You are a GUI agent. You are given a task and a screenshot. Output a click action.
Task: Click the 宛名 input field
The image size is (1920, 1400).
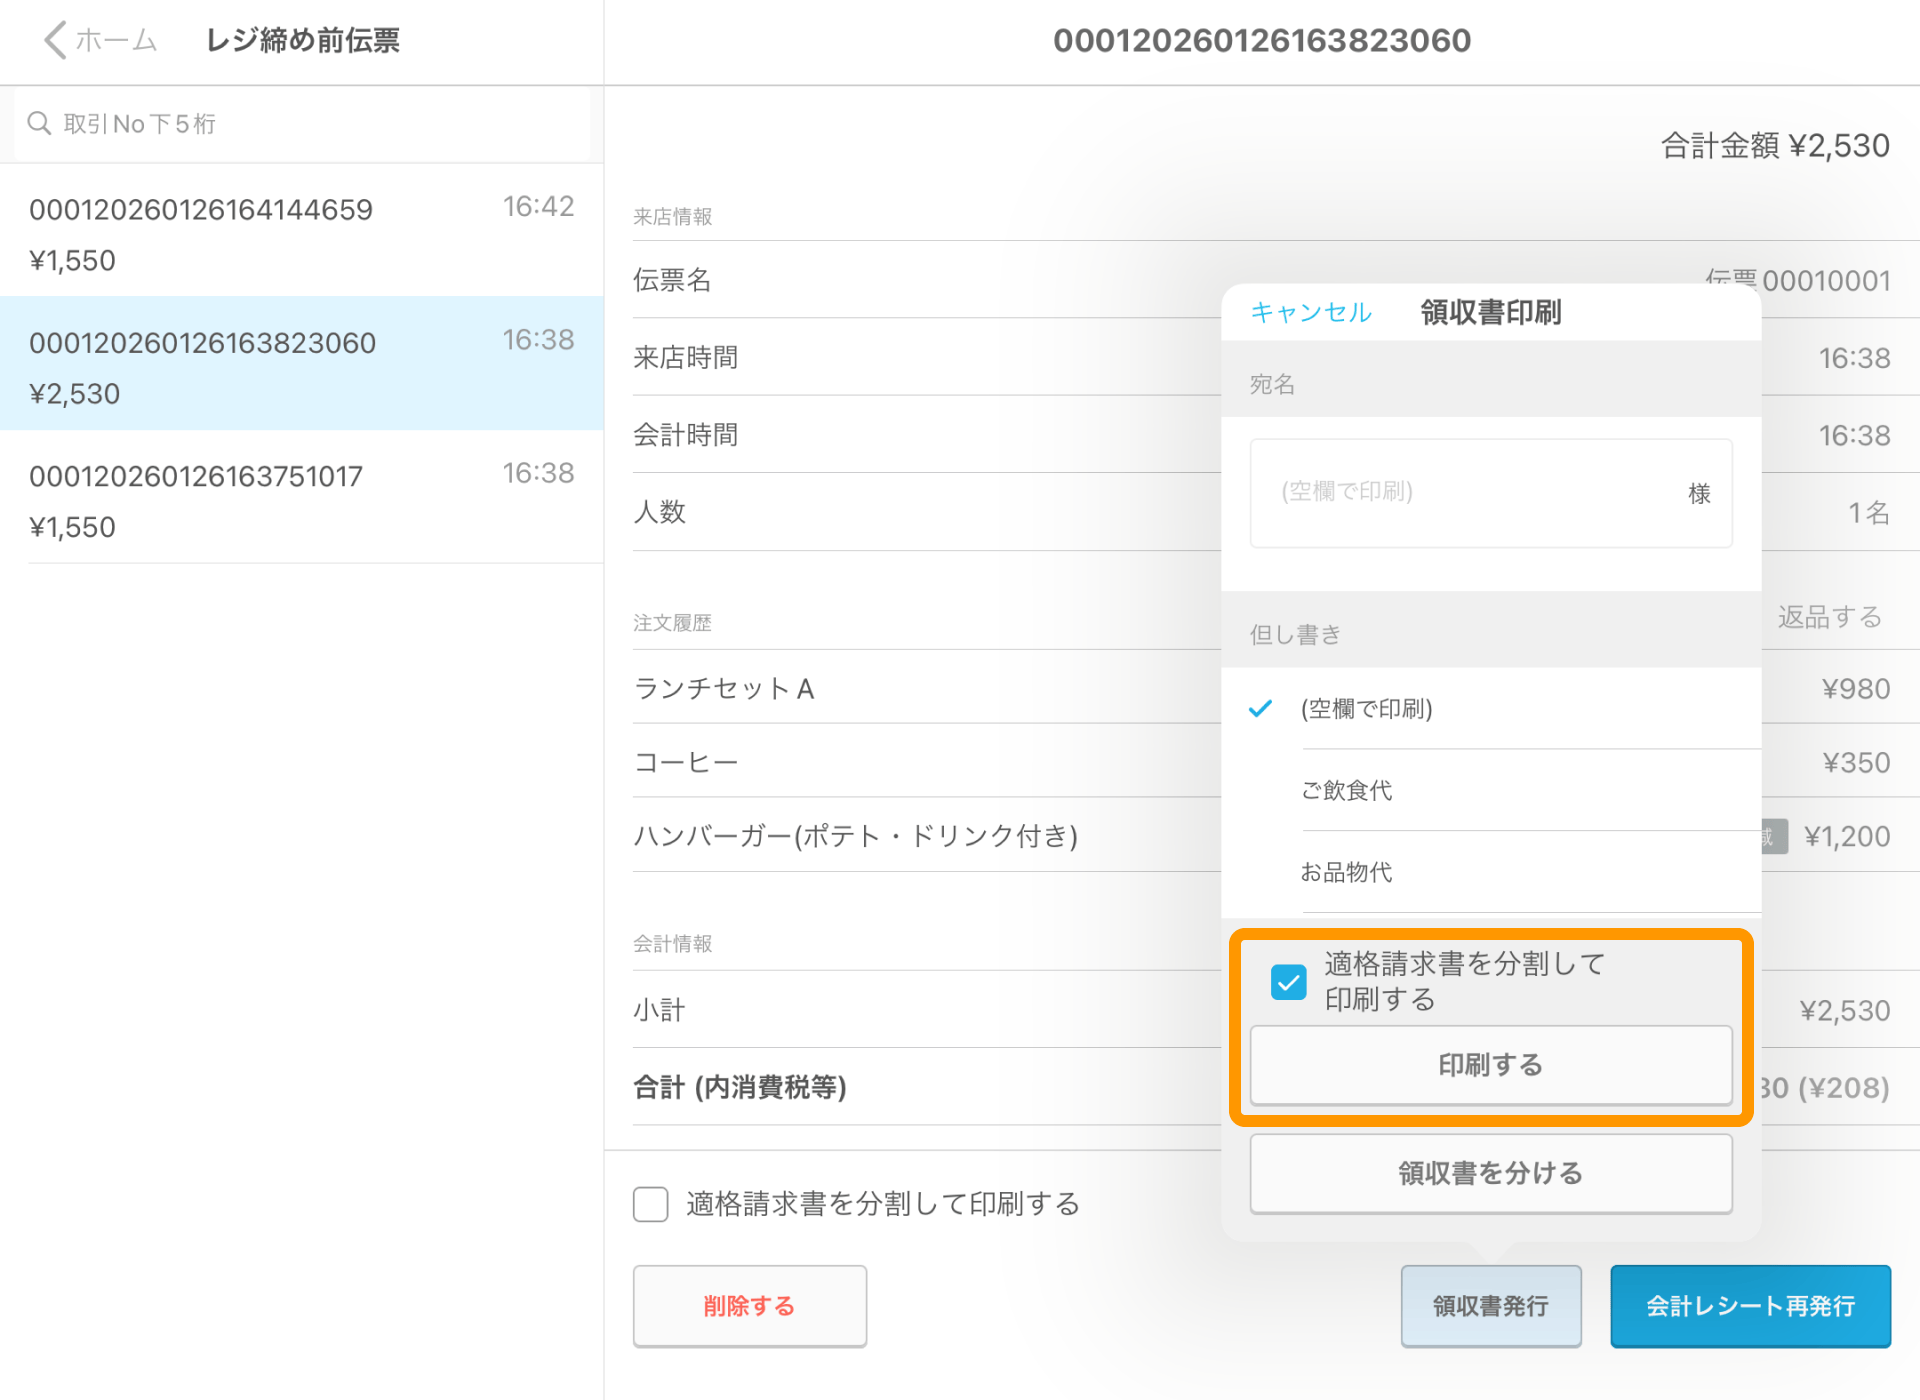pos(1490,492)
